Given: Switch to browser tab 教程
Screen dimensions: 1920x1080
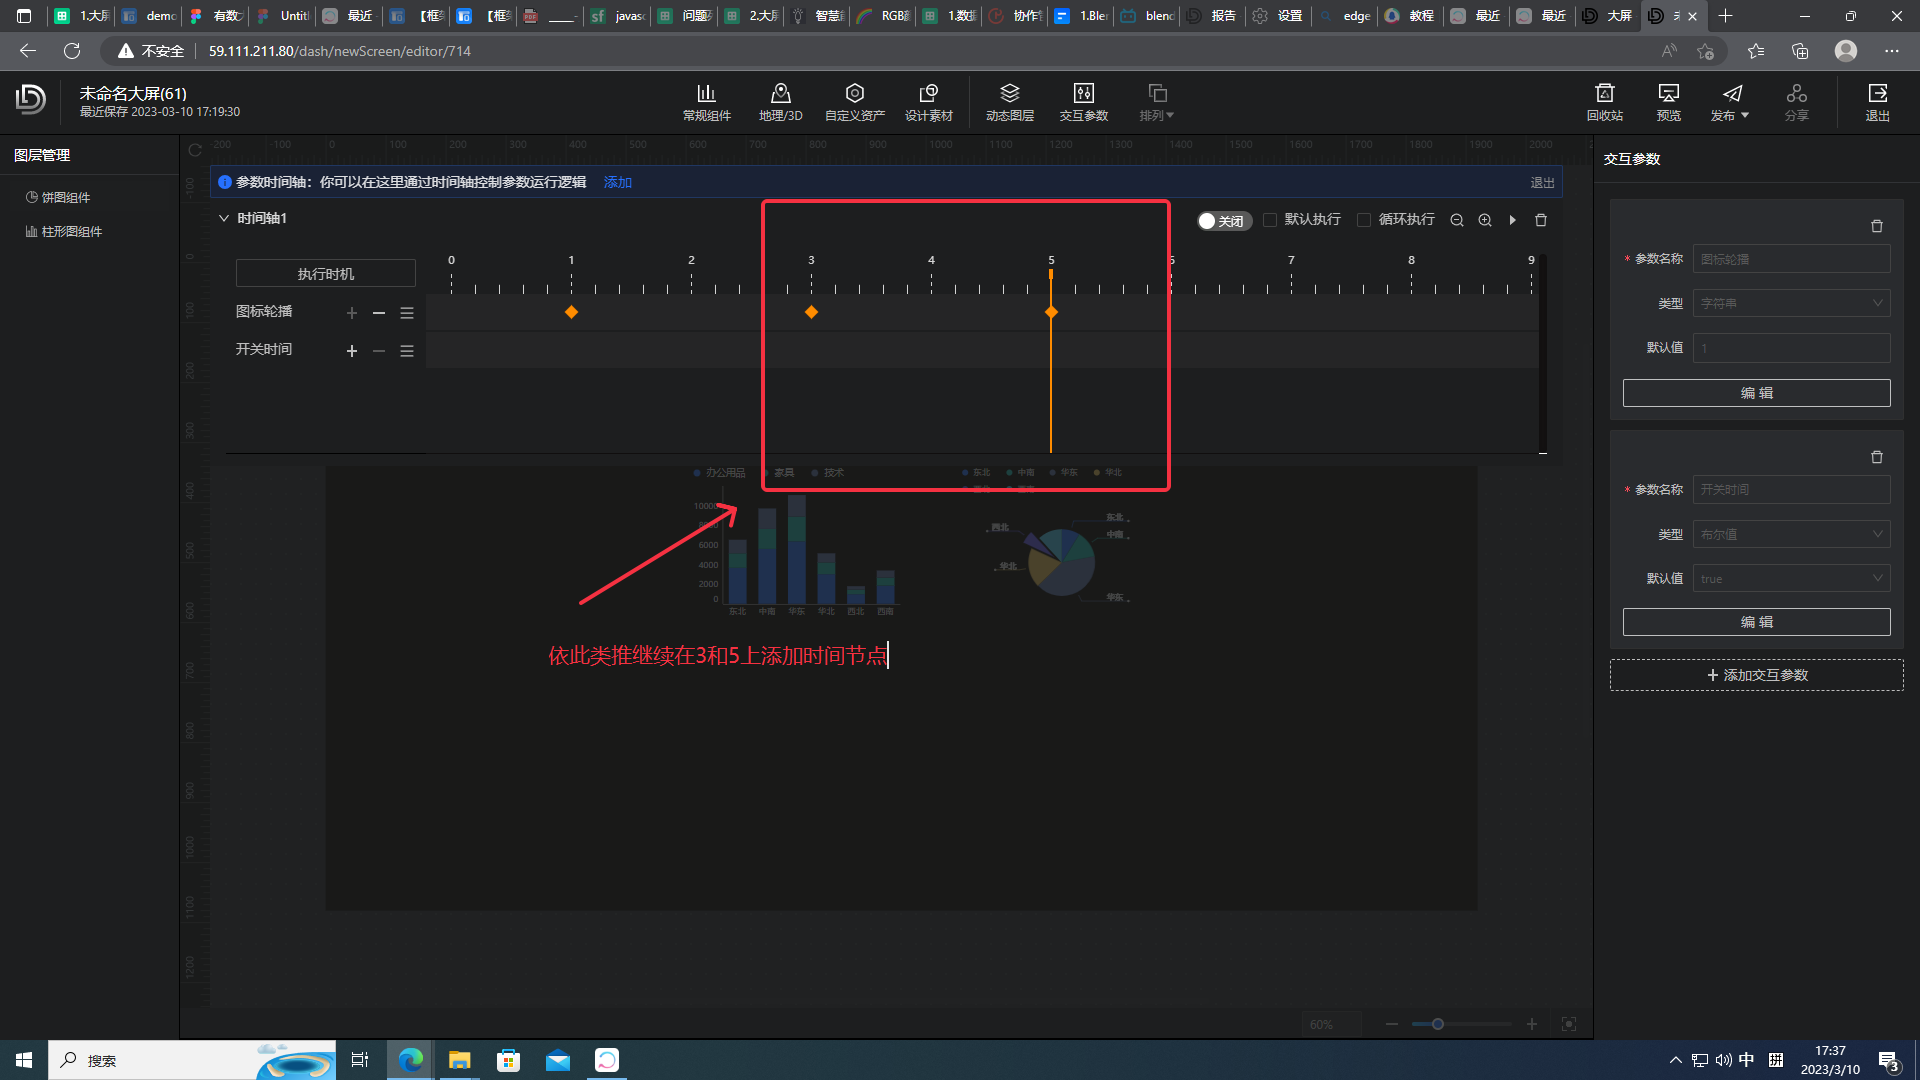Looking at the screenshot, I should point(1411,16).
